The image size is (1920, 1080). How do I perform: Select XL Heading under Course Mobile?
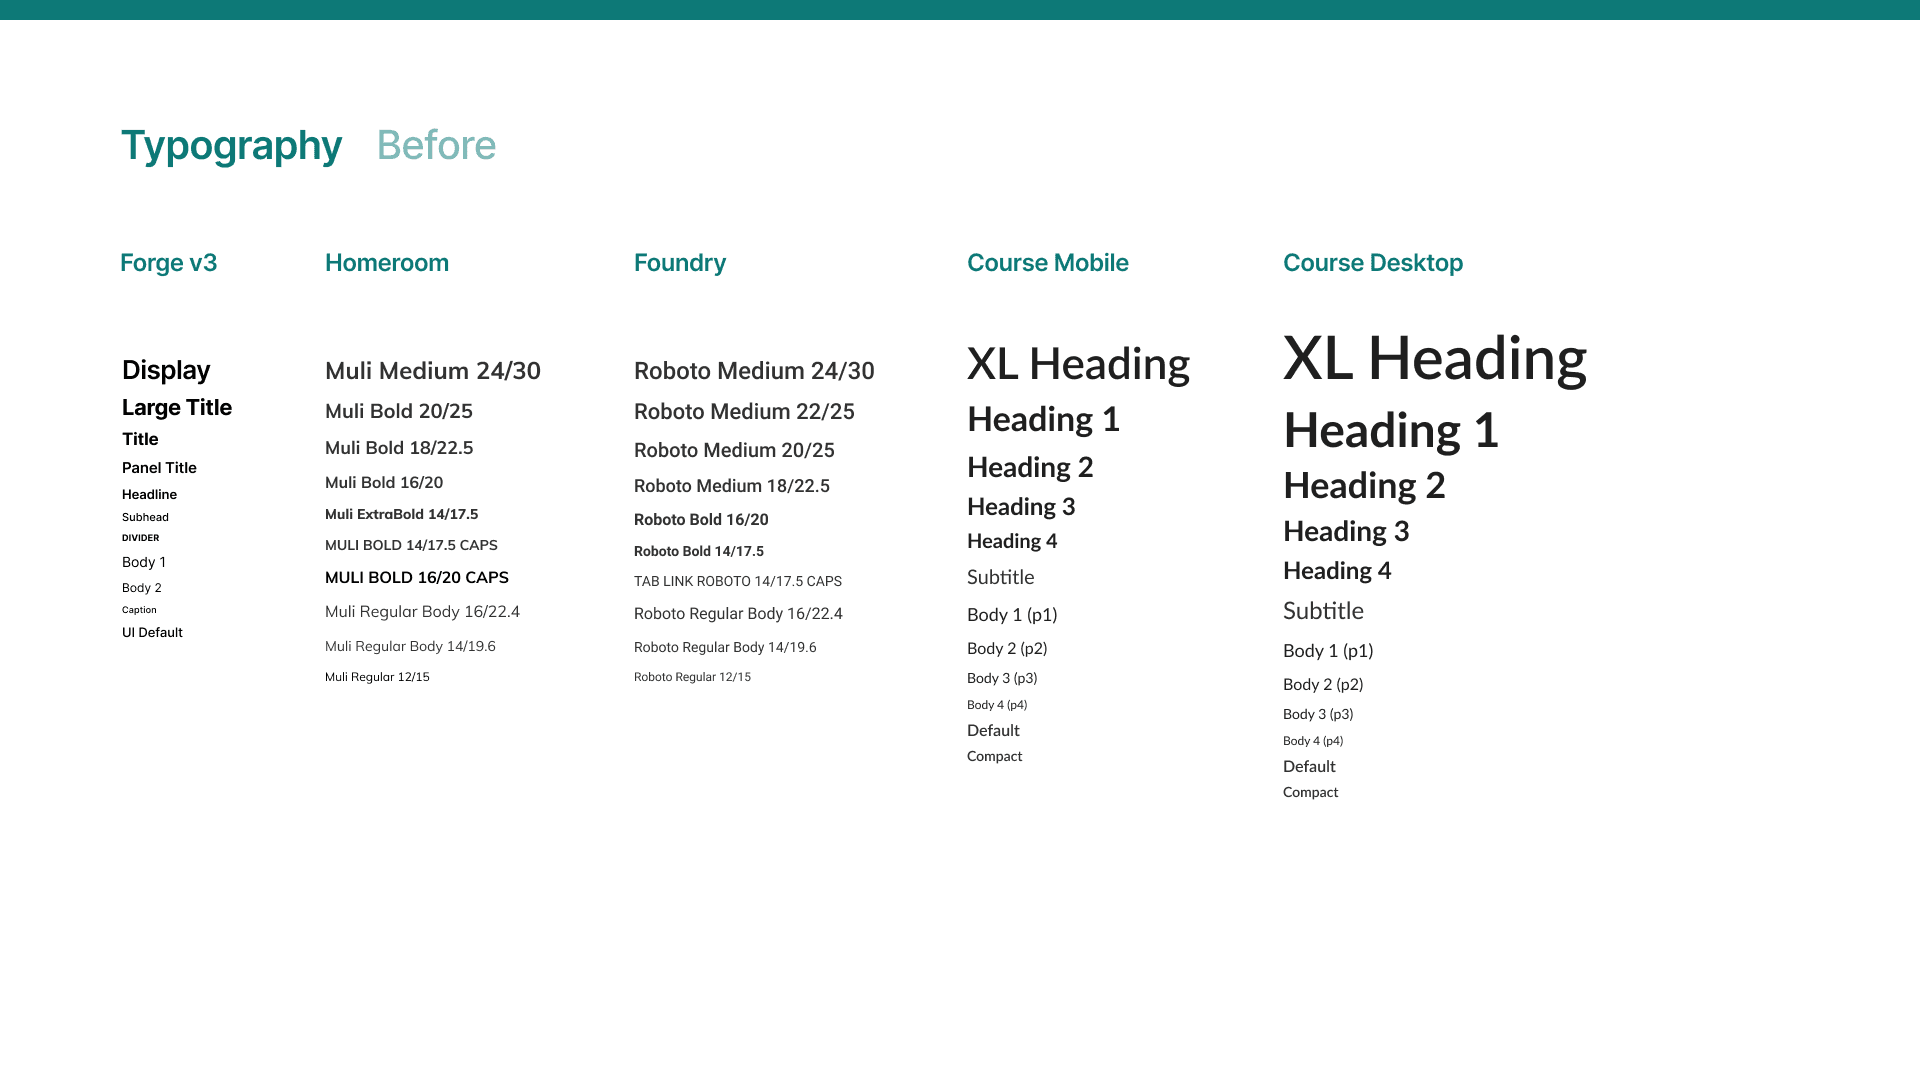click(x=1078, y=363)
